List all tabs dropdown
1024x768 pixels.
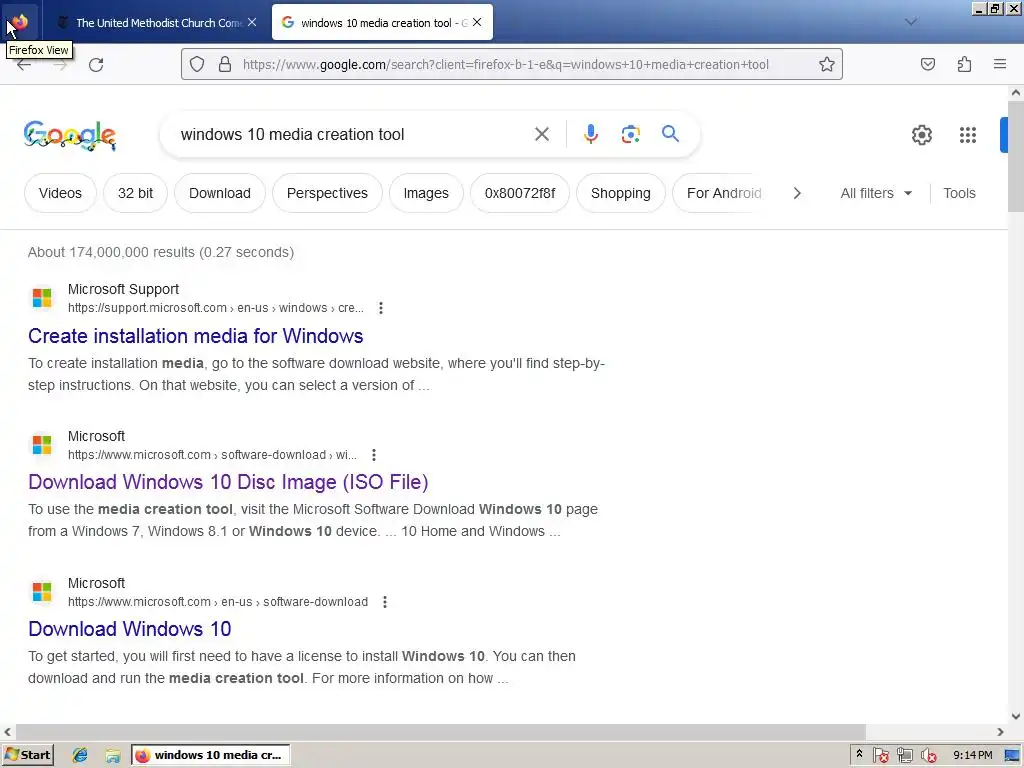(x=910, y=22)
